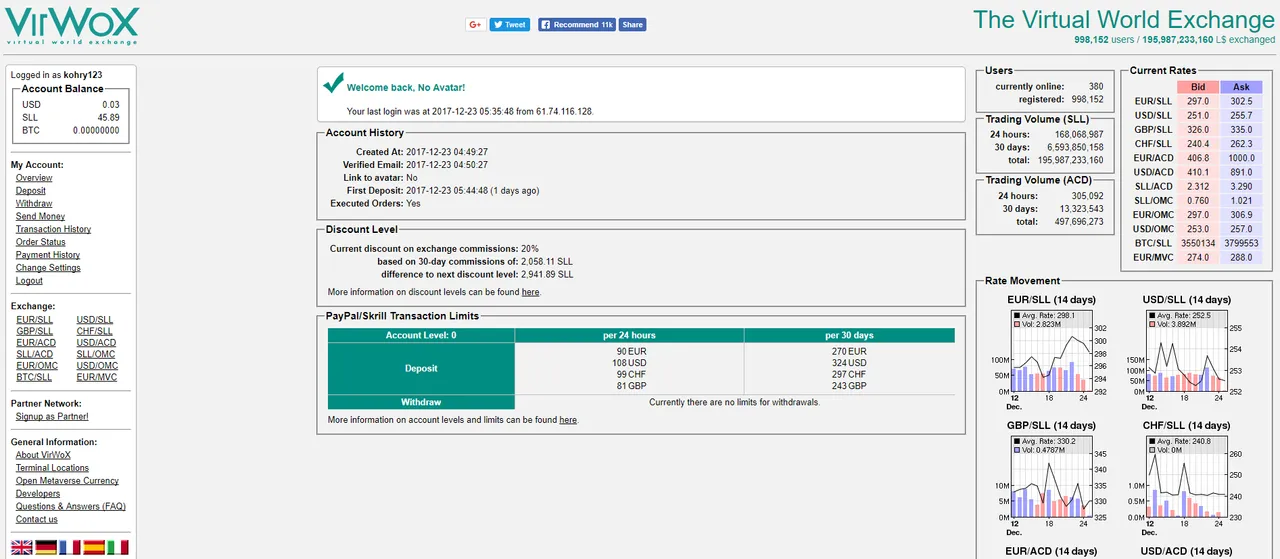Open Developers page
Viewport: 1280px width, 559px height.
[38, 494]
